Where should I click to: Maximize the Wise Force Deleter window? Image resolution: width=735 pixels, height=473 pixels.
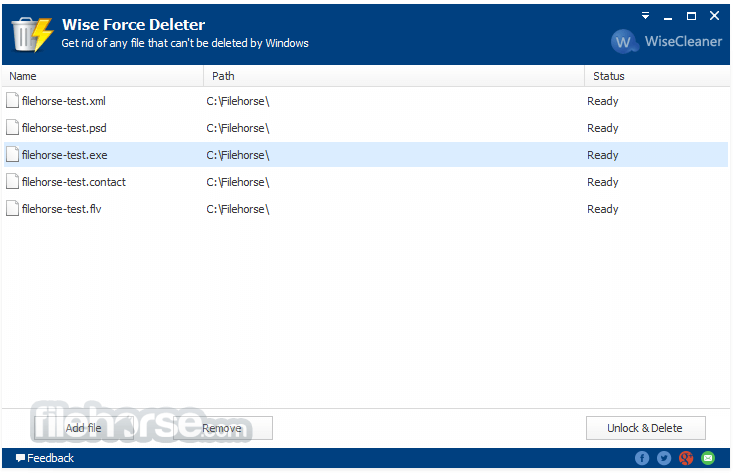(x=691, y=16)
